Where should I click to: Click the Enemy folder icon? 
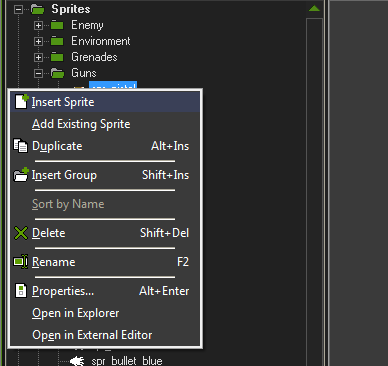57,25
